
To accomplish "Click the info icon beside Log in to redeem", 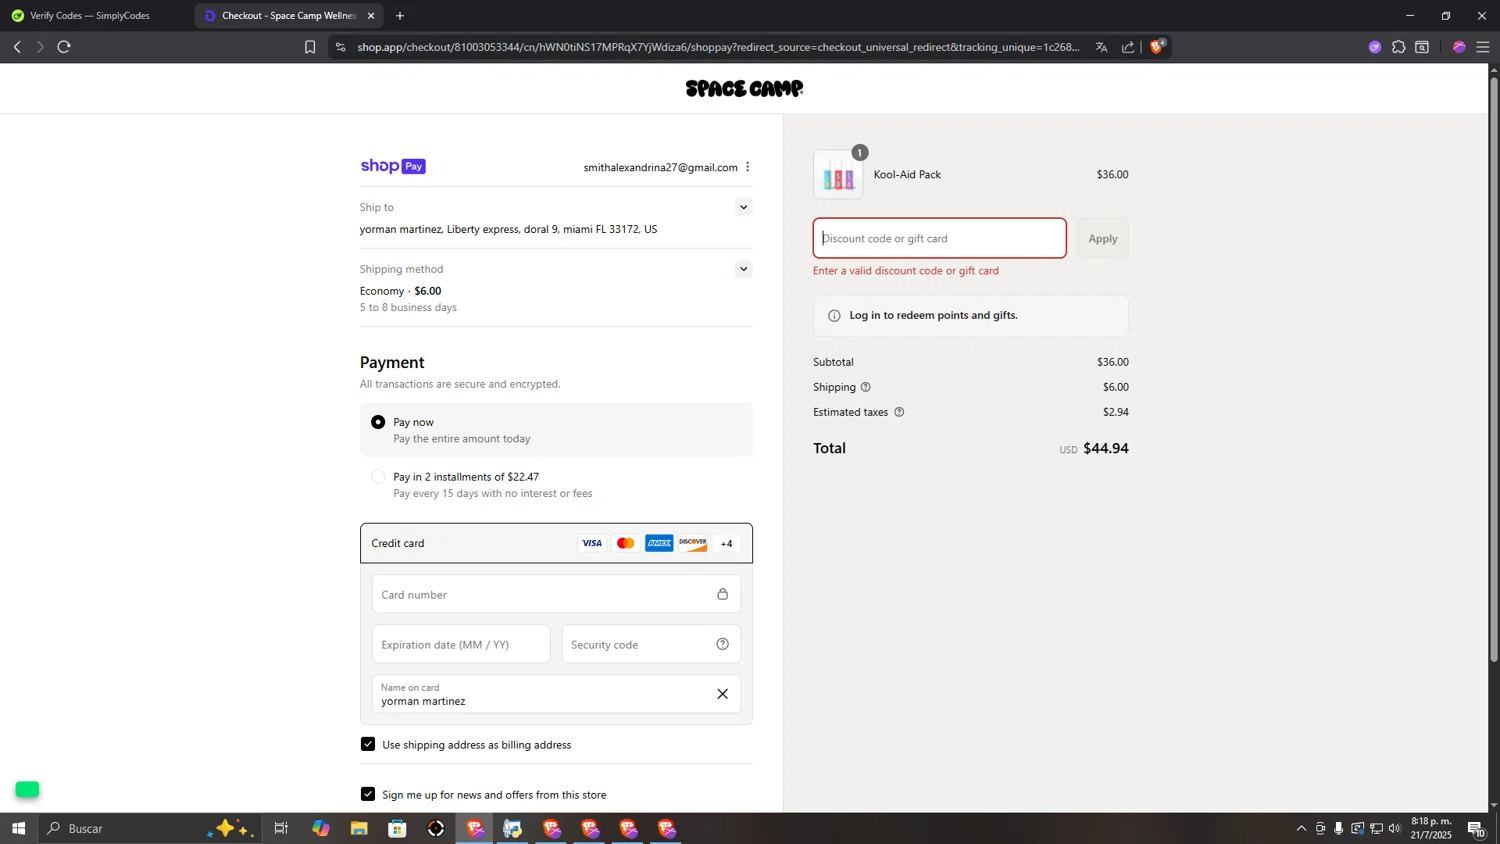I will point(834,316).
